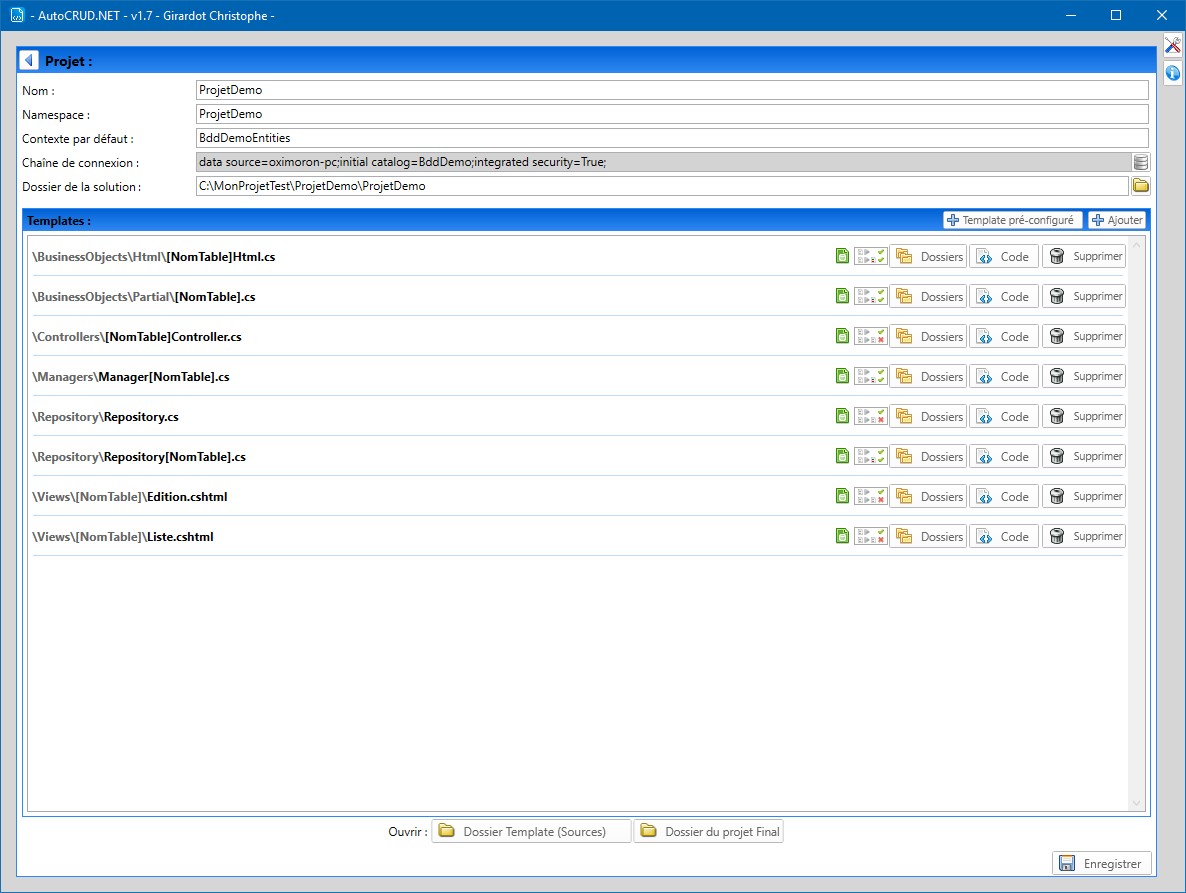Click the Contexte par défaut field
The height and width of the screenshot is (893, 1186).
(672, 138)
